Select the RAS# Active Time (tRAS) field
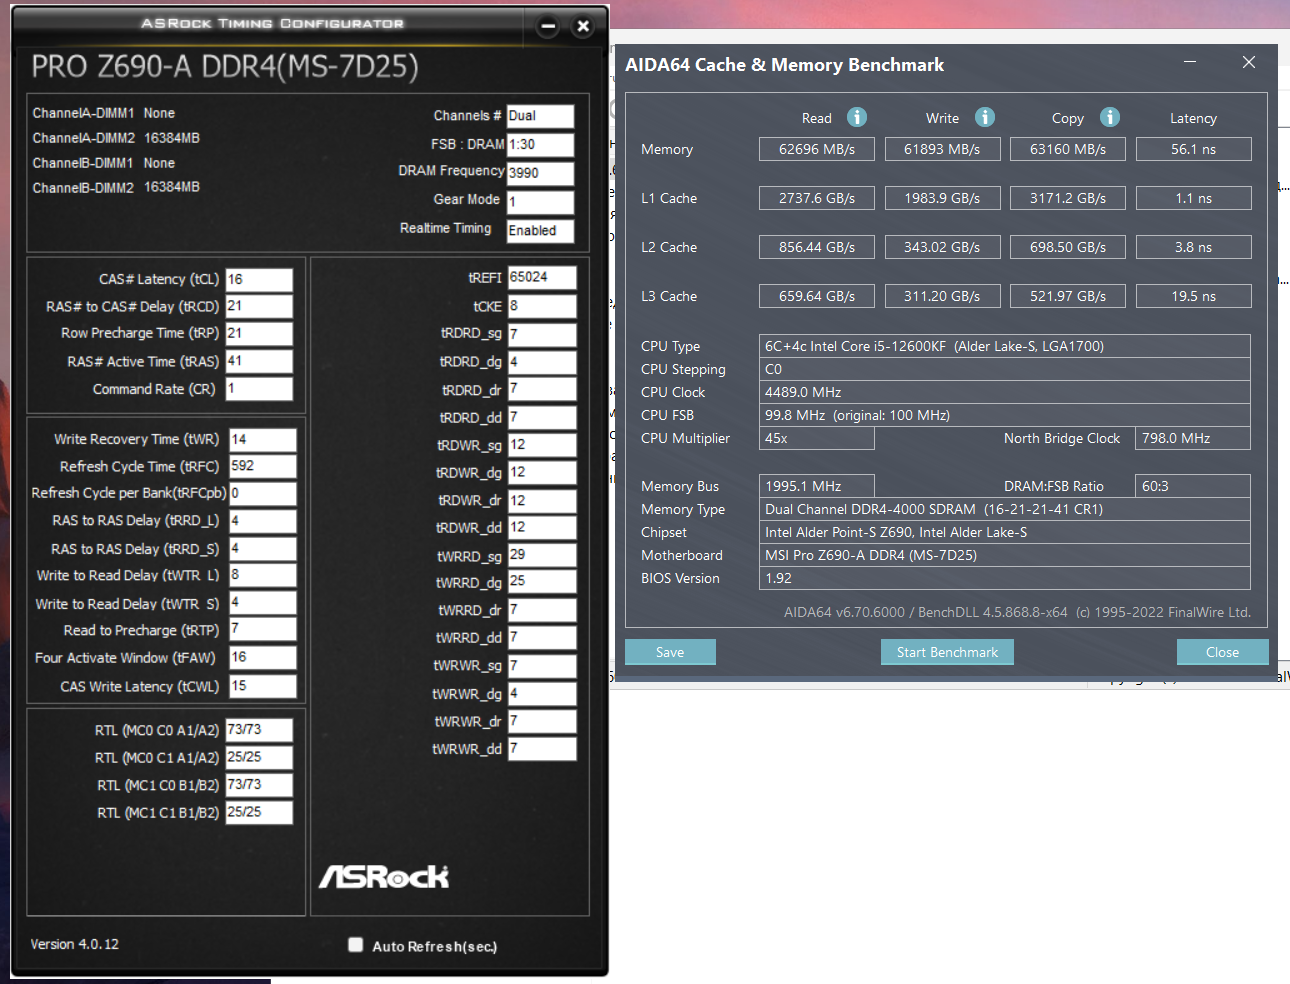 [259, 361]
